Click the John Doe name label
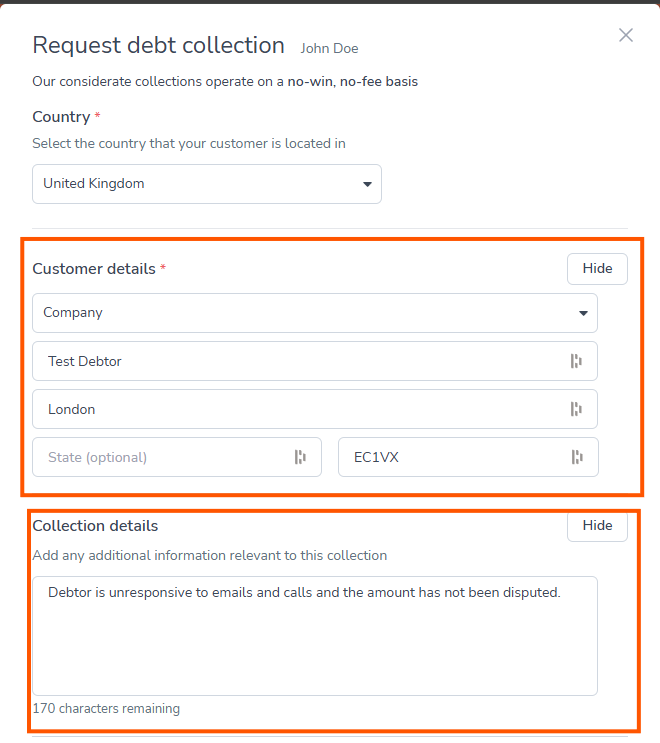The image size is (660, 743). (x=329, y=48)
